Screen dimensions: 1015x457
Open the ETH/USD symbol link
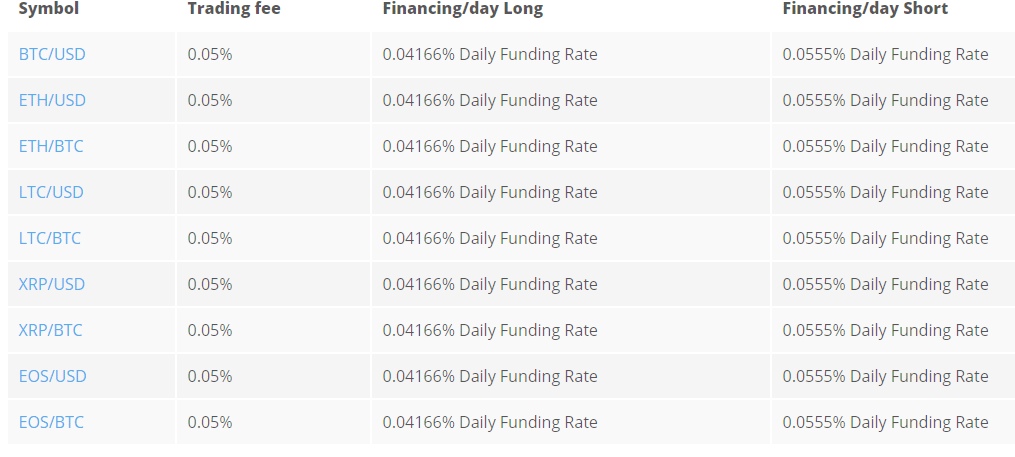point(52,100)
